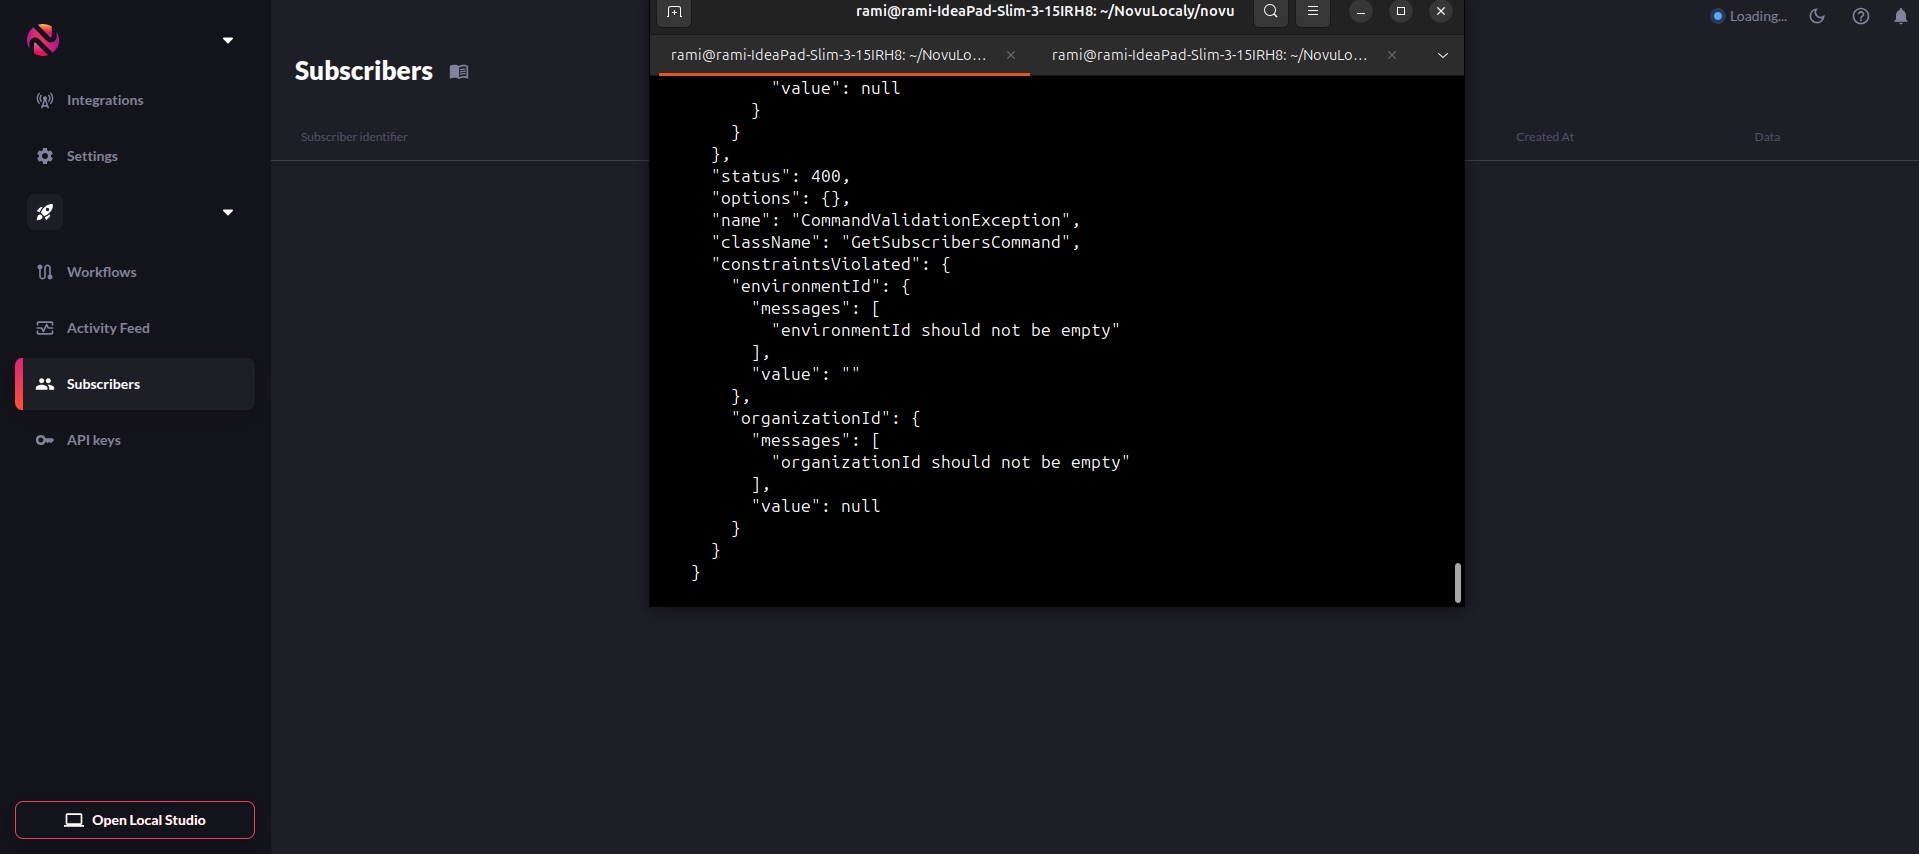The width and height of the screenshot is (1919, 854).
Task: Click the "CommandValidationException" line in terminal
Action: pos(896,220)
